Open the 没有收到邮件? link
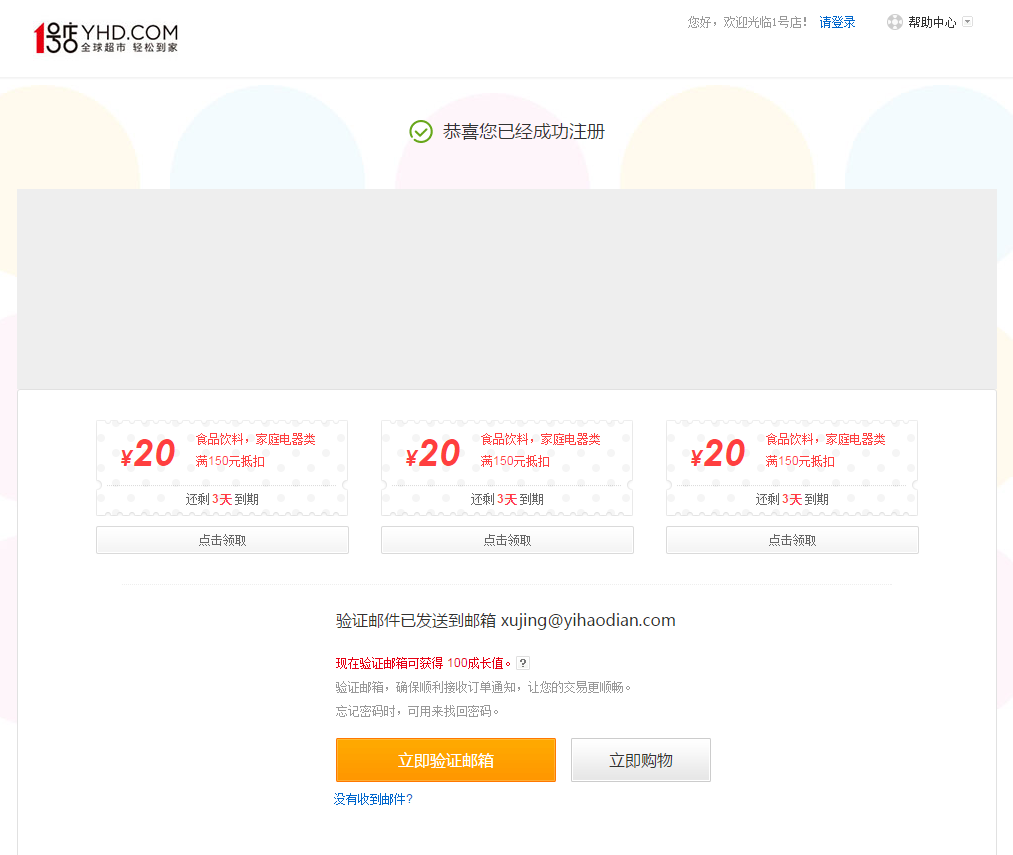The image size is (1013, 855). (373, 799)
